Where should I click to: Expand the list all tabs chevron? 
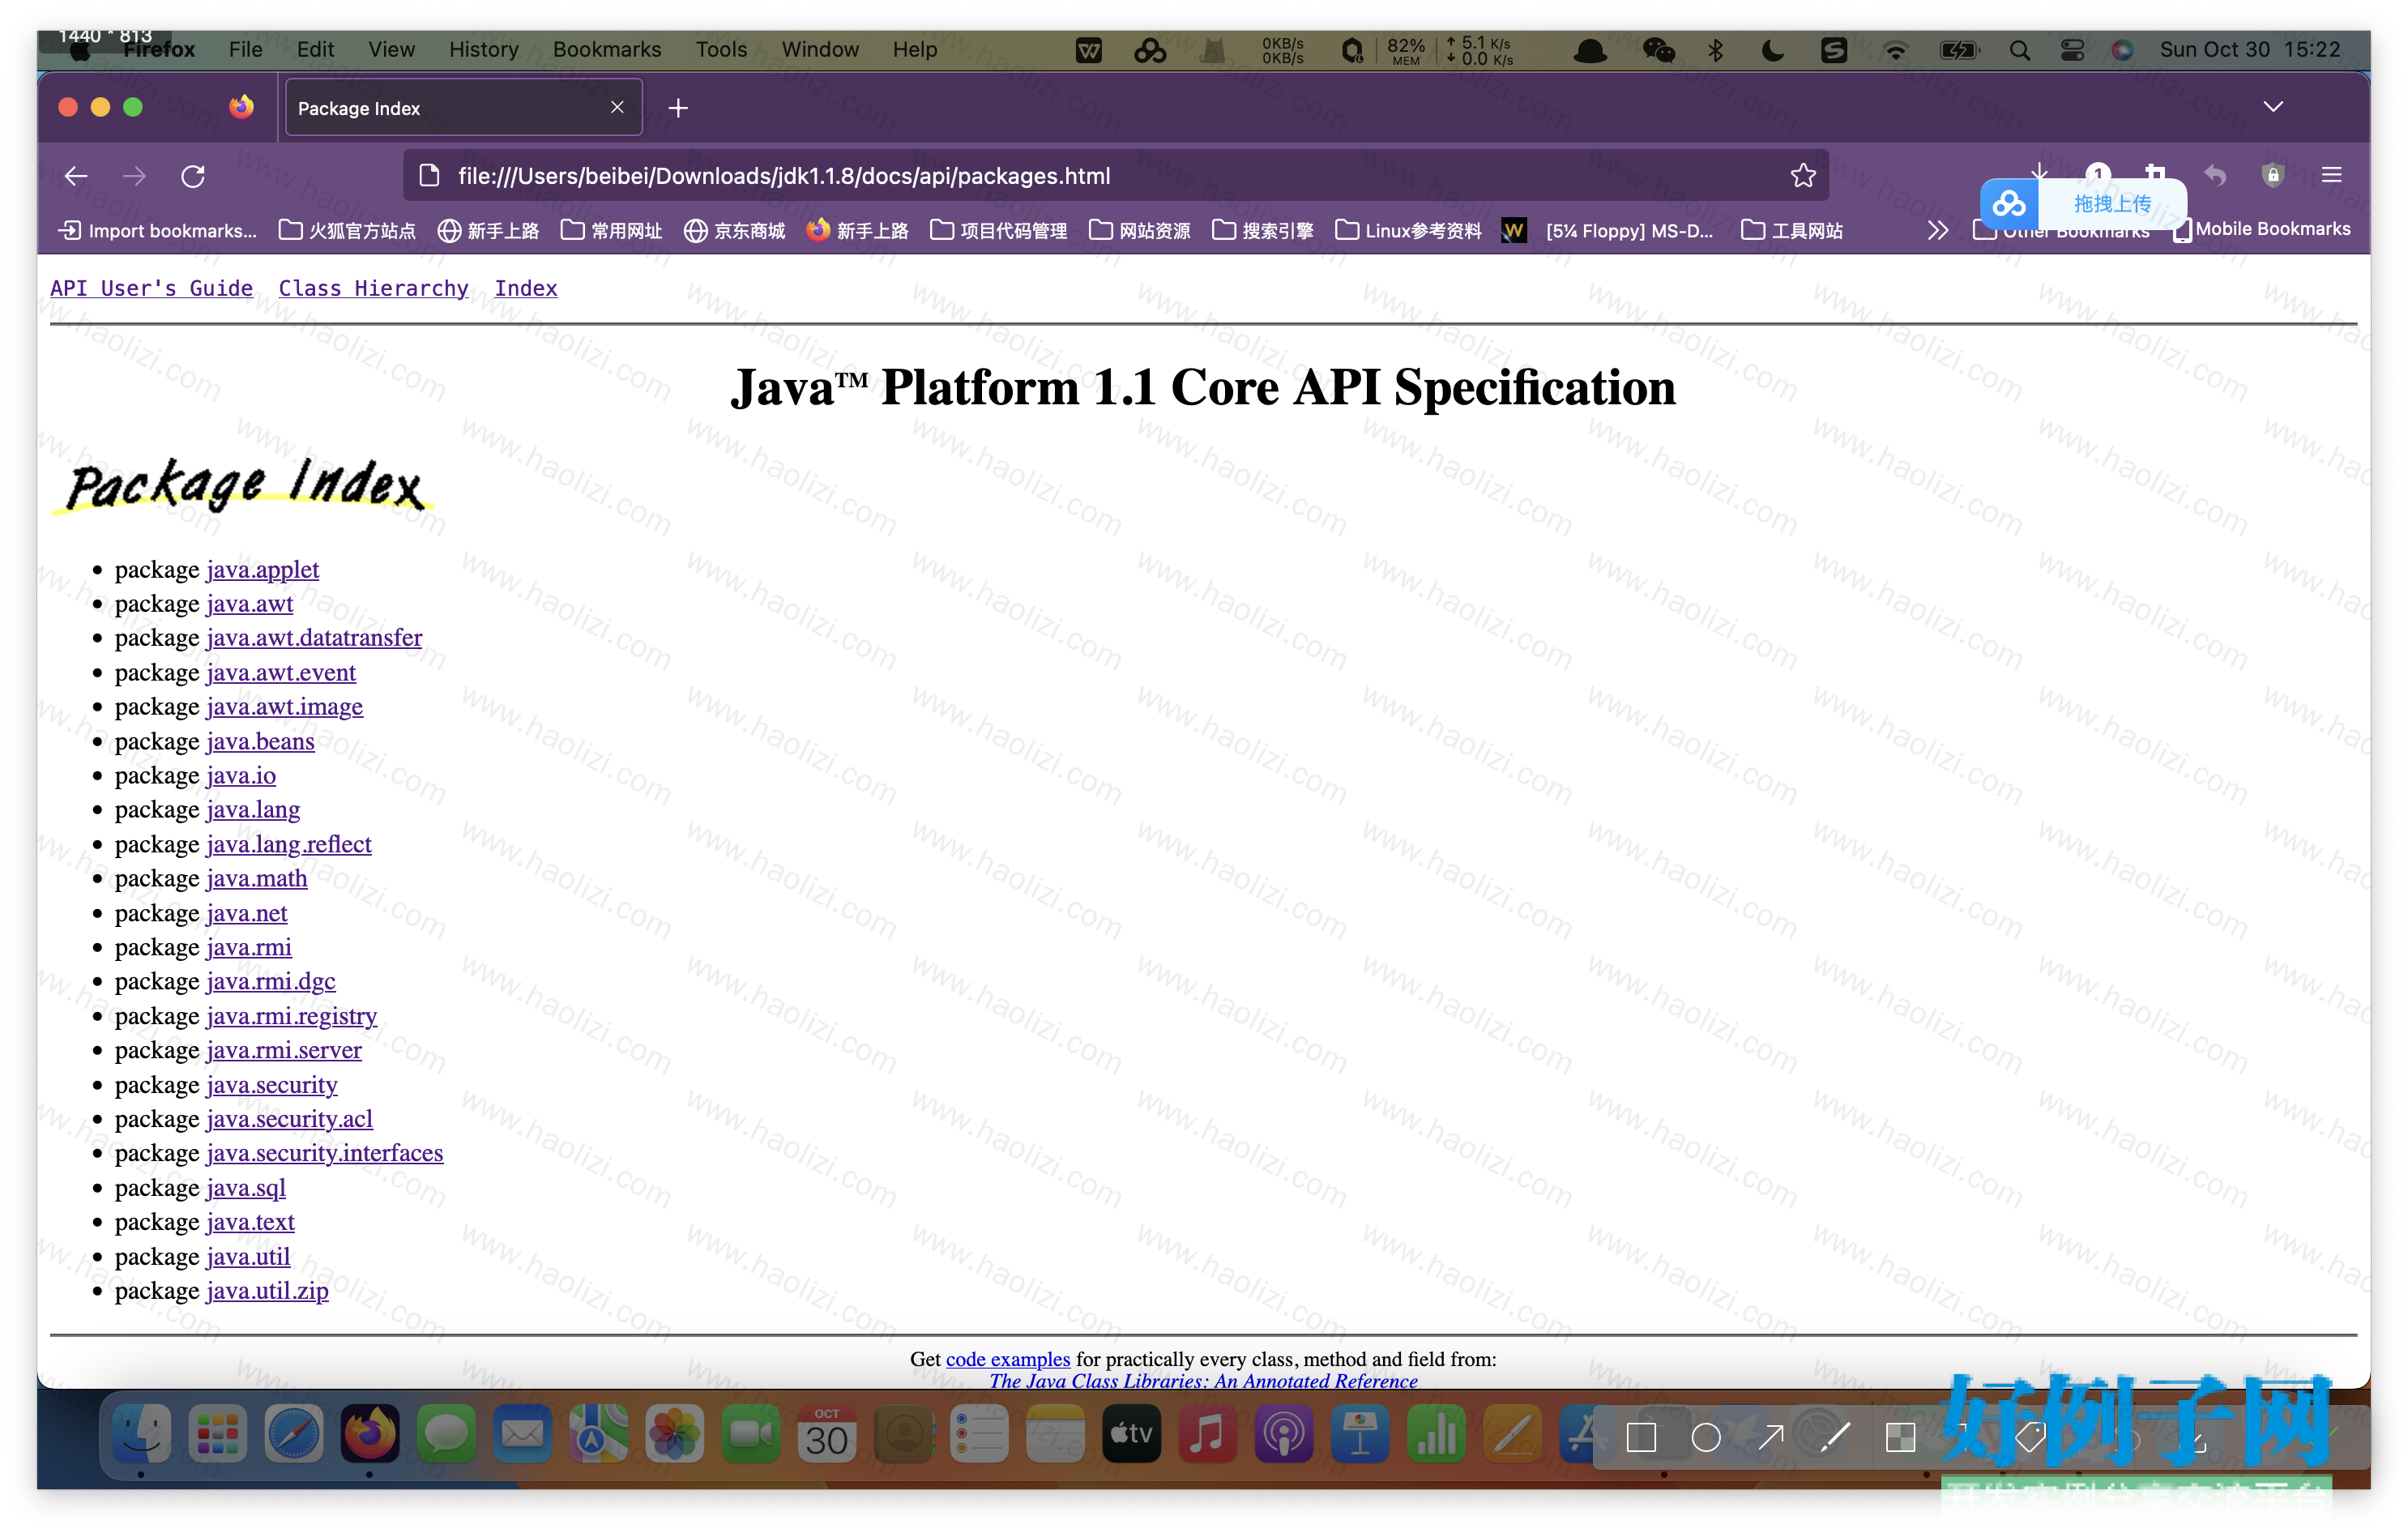[x=2273, y=107]
